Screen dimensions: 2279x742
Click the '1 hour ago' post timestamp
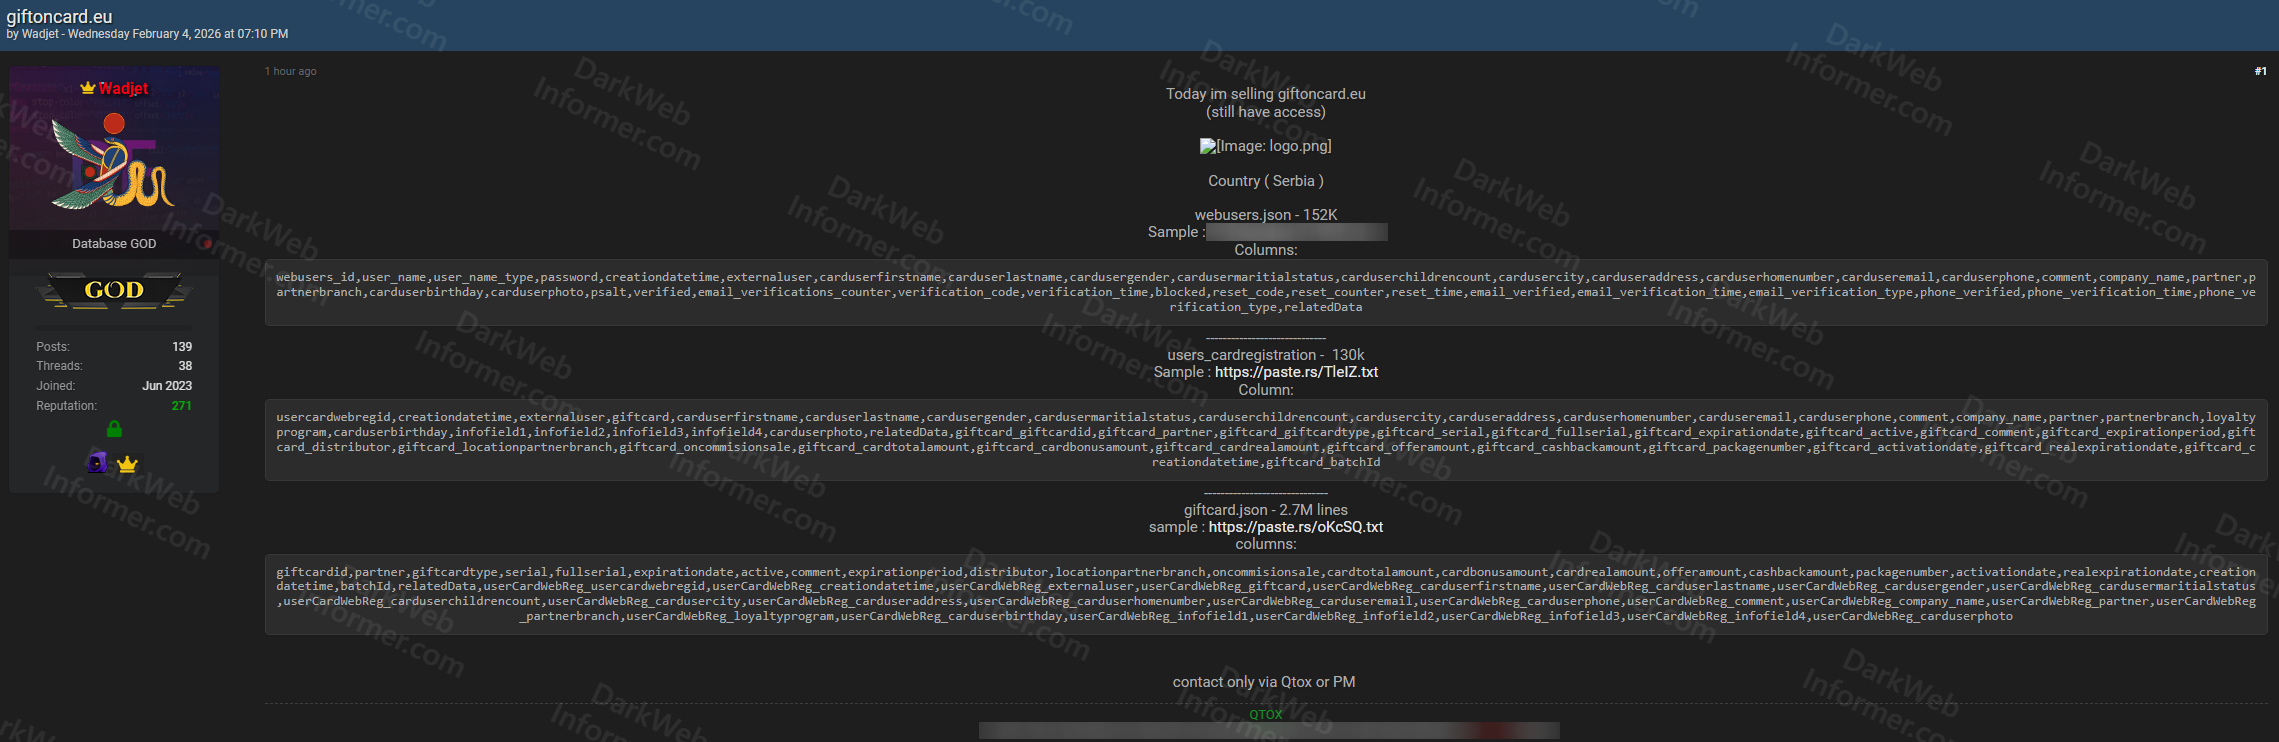coord(290,71)
